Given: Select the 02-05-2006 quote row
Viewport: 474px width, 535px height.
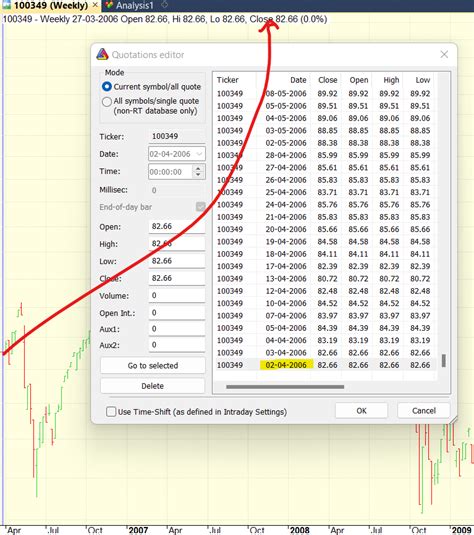Looking at the screenshot, I should (325, 143).
